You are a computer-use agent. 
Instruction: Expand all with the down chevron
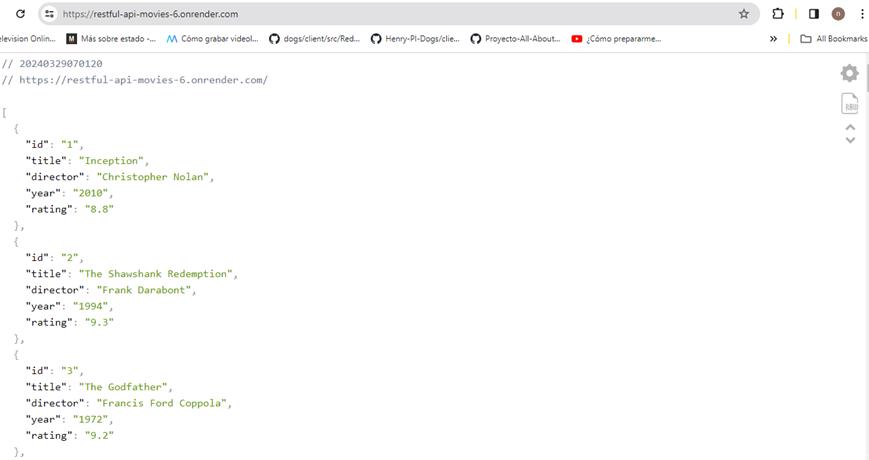coord(850,140)
